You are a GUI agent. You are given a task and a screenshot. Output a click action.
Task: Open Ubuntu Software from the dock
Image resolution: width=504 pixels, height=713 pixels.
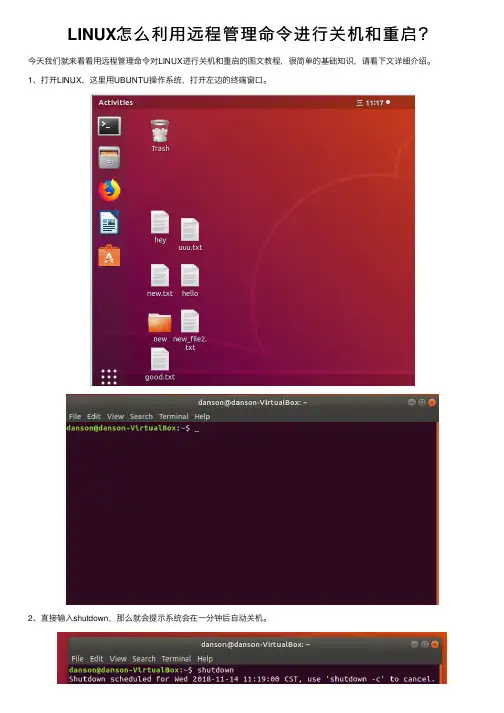(109, 256)
